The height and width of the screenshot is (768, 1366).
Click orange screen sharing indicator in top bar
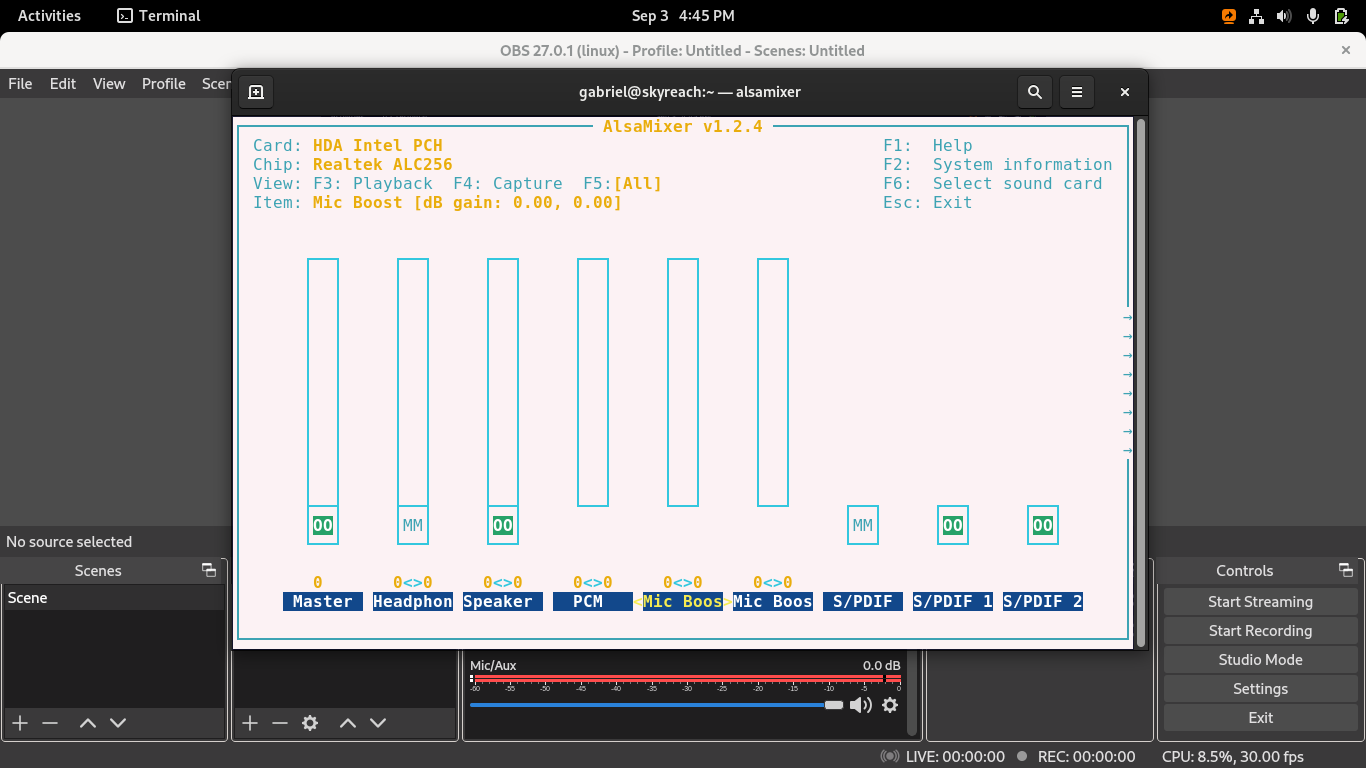pos(1229,16)
